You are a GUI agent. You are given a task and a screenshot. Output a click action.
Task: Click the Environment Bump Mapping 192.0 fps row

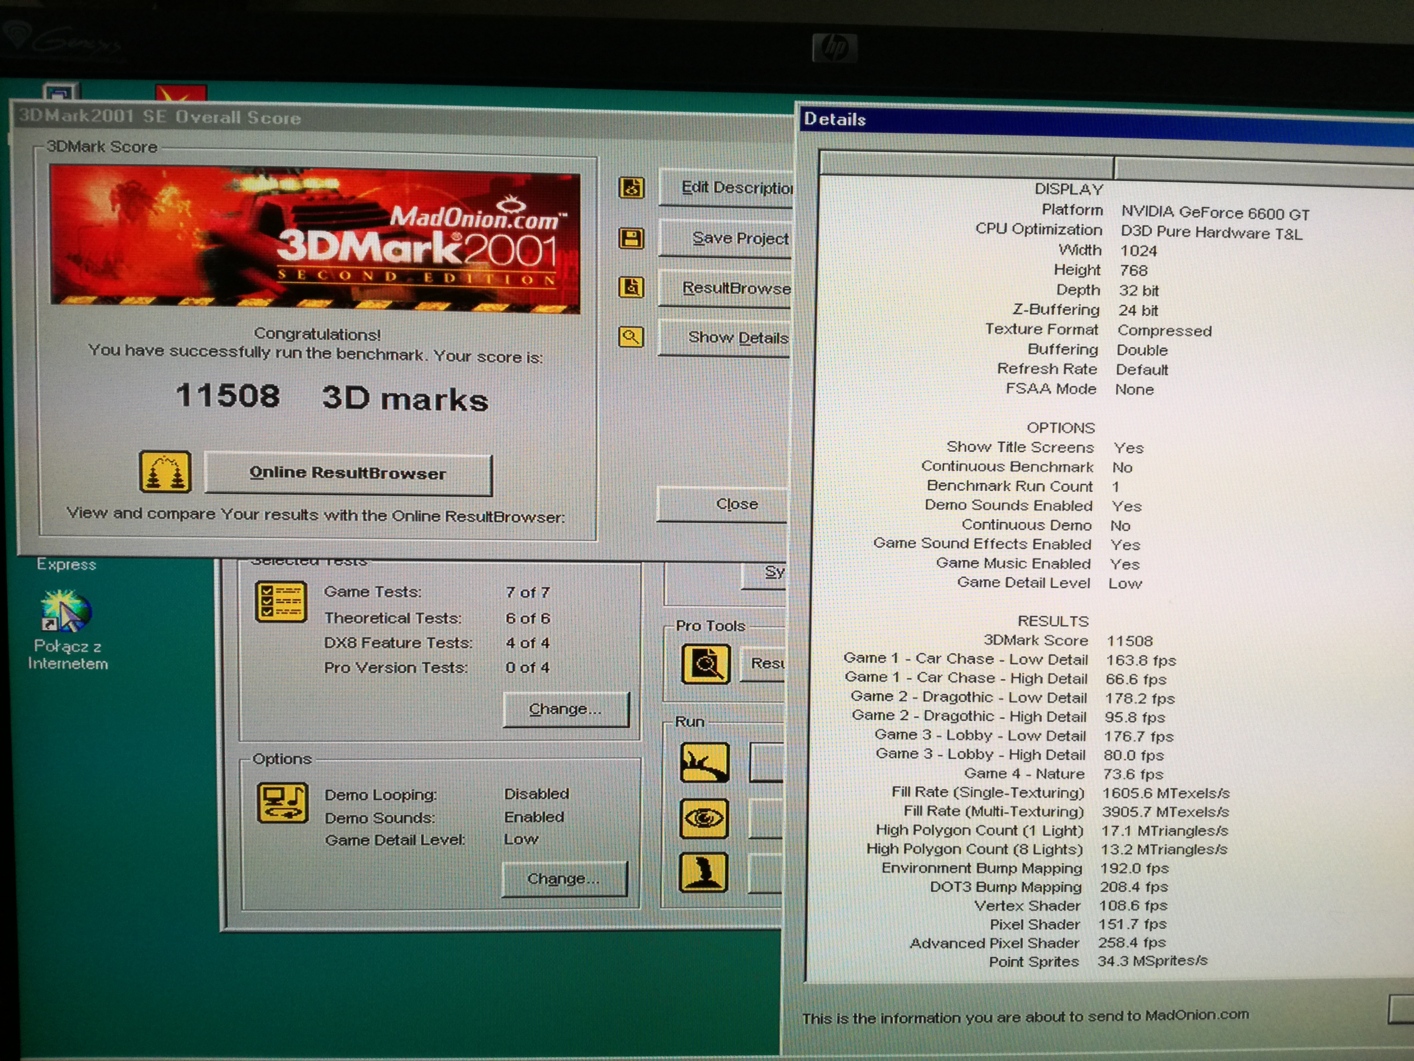coord(1025,868)
